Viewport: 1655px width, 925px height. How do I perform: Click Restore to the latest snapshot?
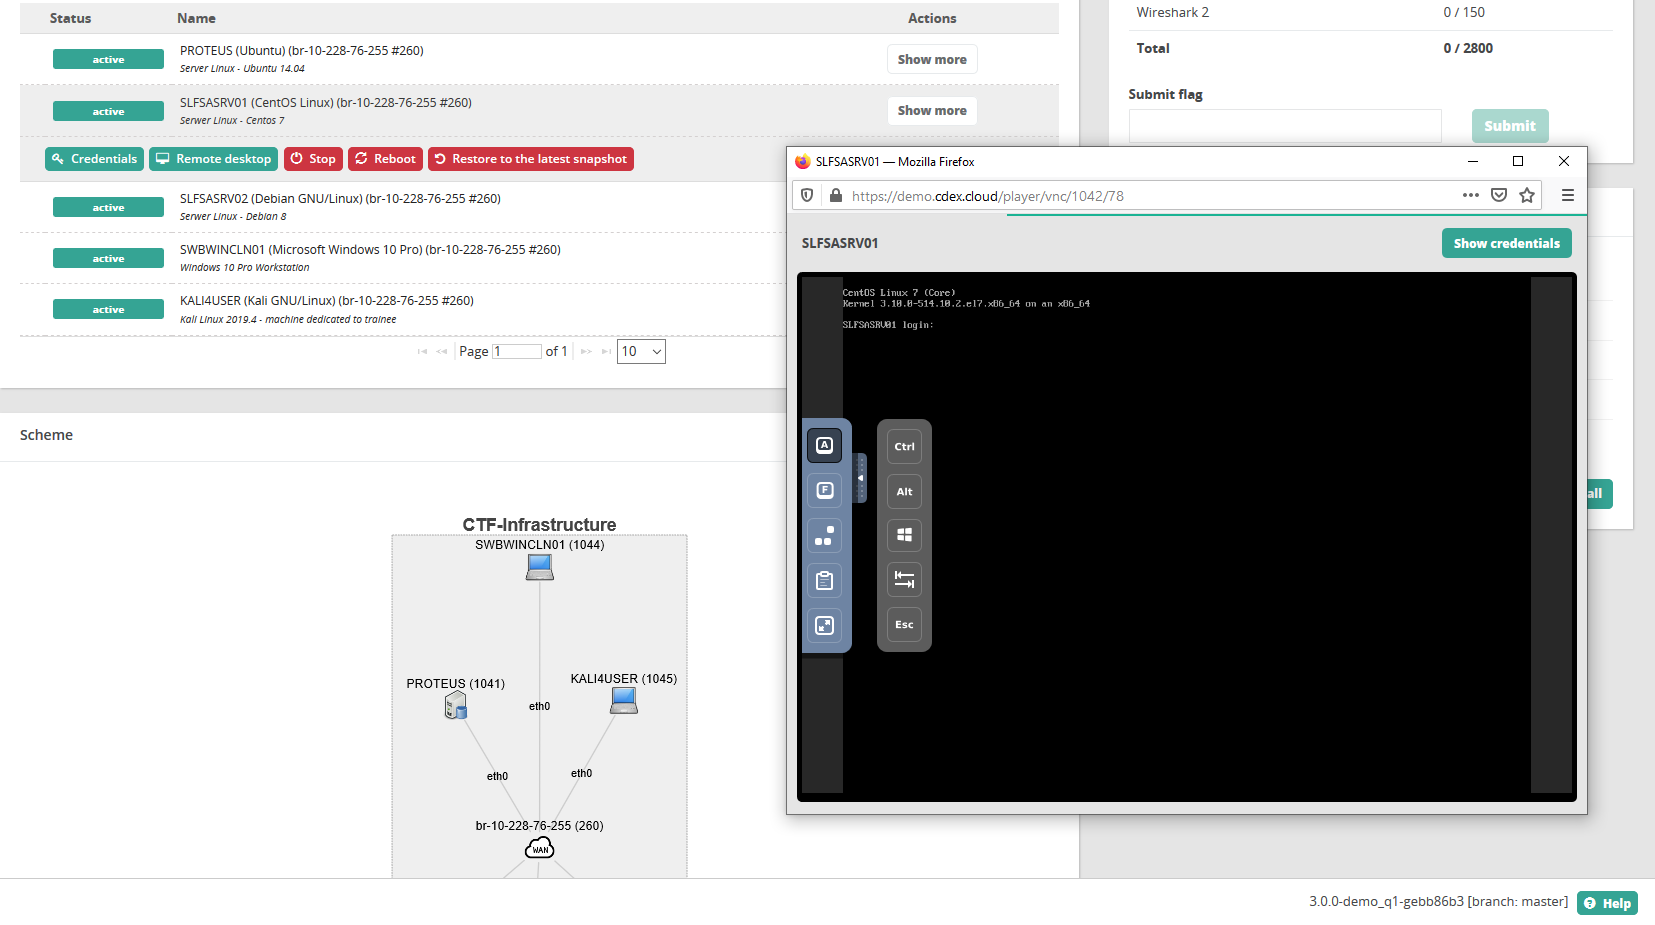click(530, 159)
